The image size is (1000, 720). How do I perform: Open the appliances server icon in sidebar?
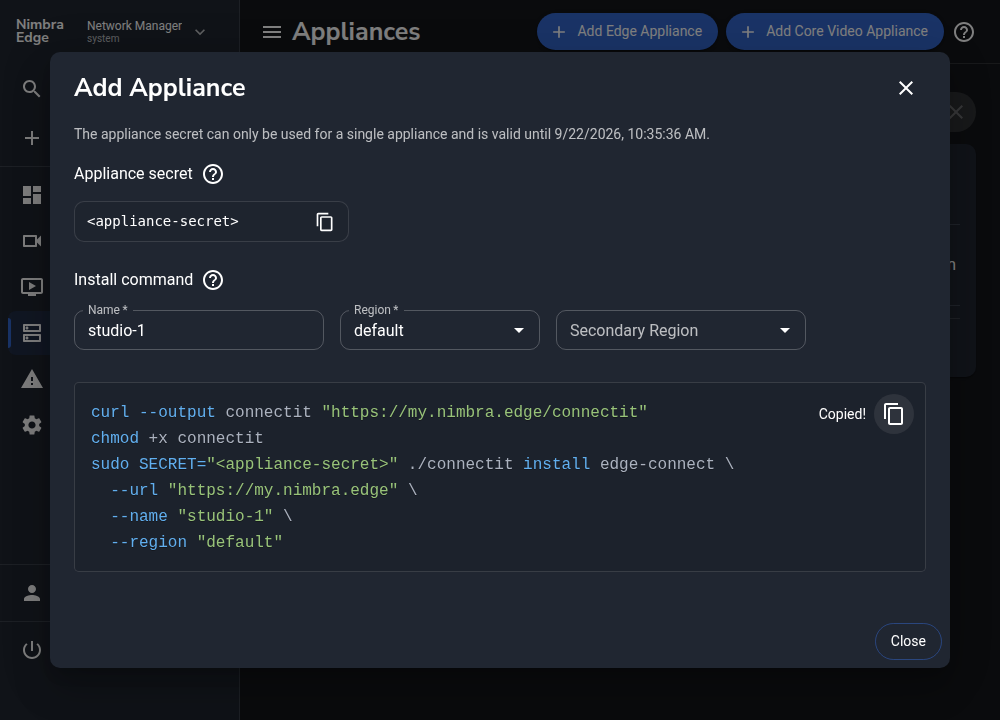[x=31, y=333]
